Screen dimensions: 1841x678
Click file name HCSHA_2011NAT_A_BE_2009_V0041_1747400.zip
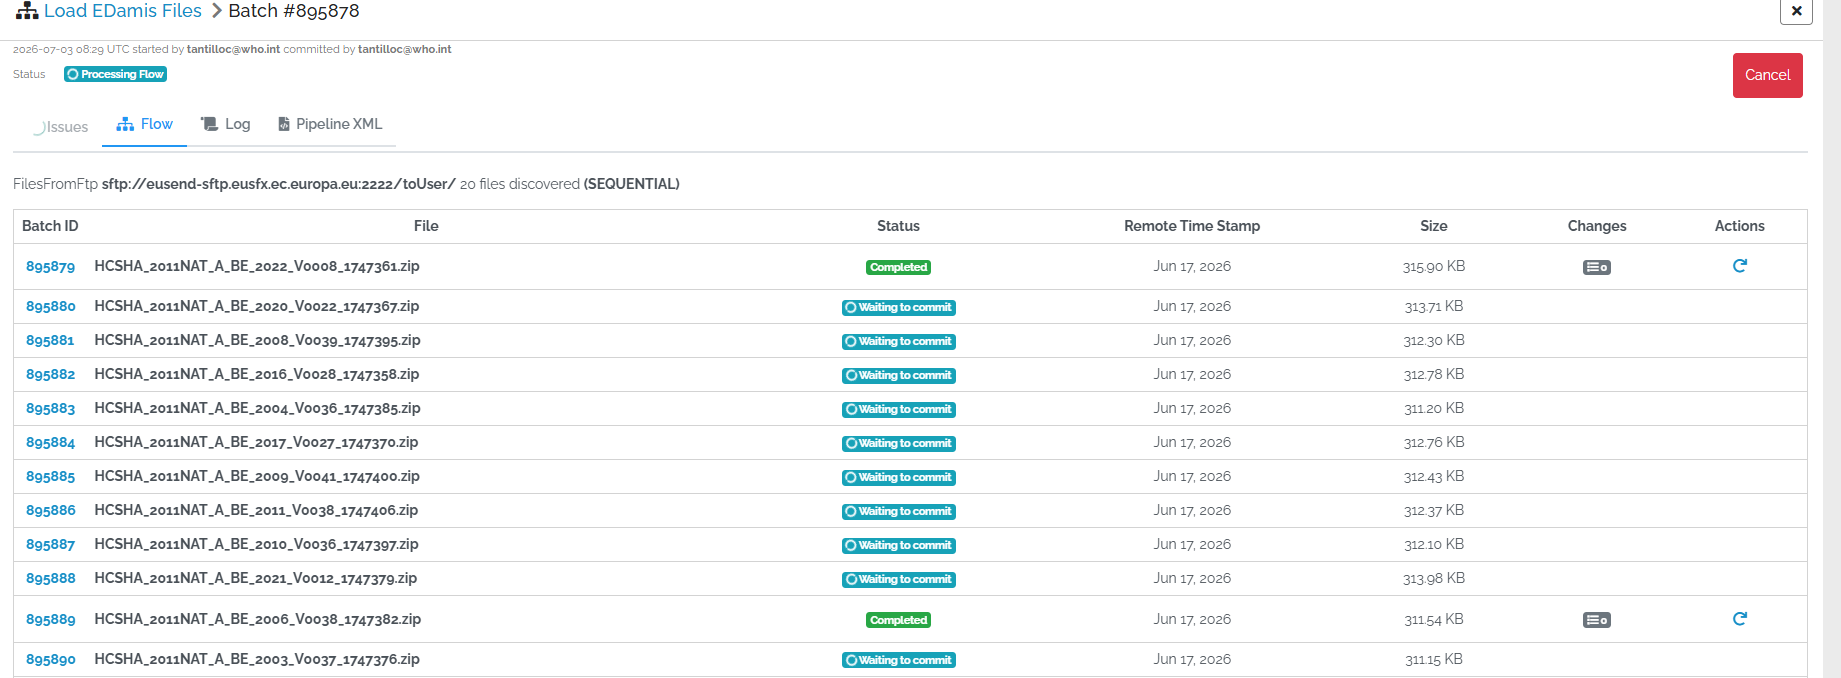pyautogui.click(x=257, y=476)
